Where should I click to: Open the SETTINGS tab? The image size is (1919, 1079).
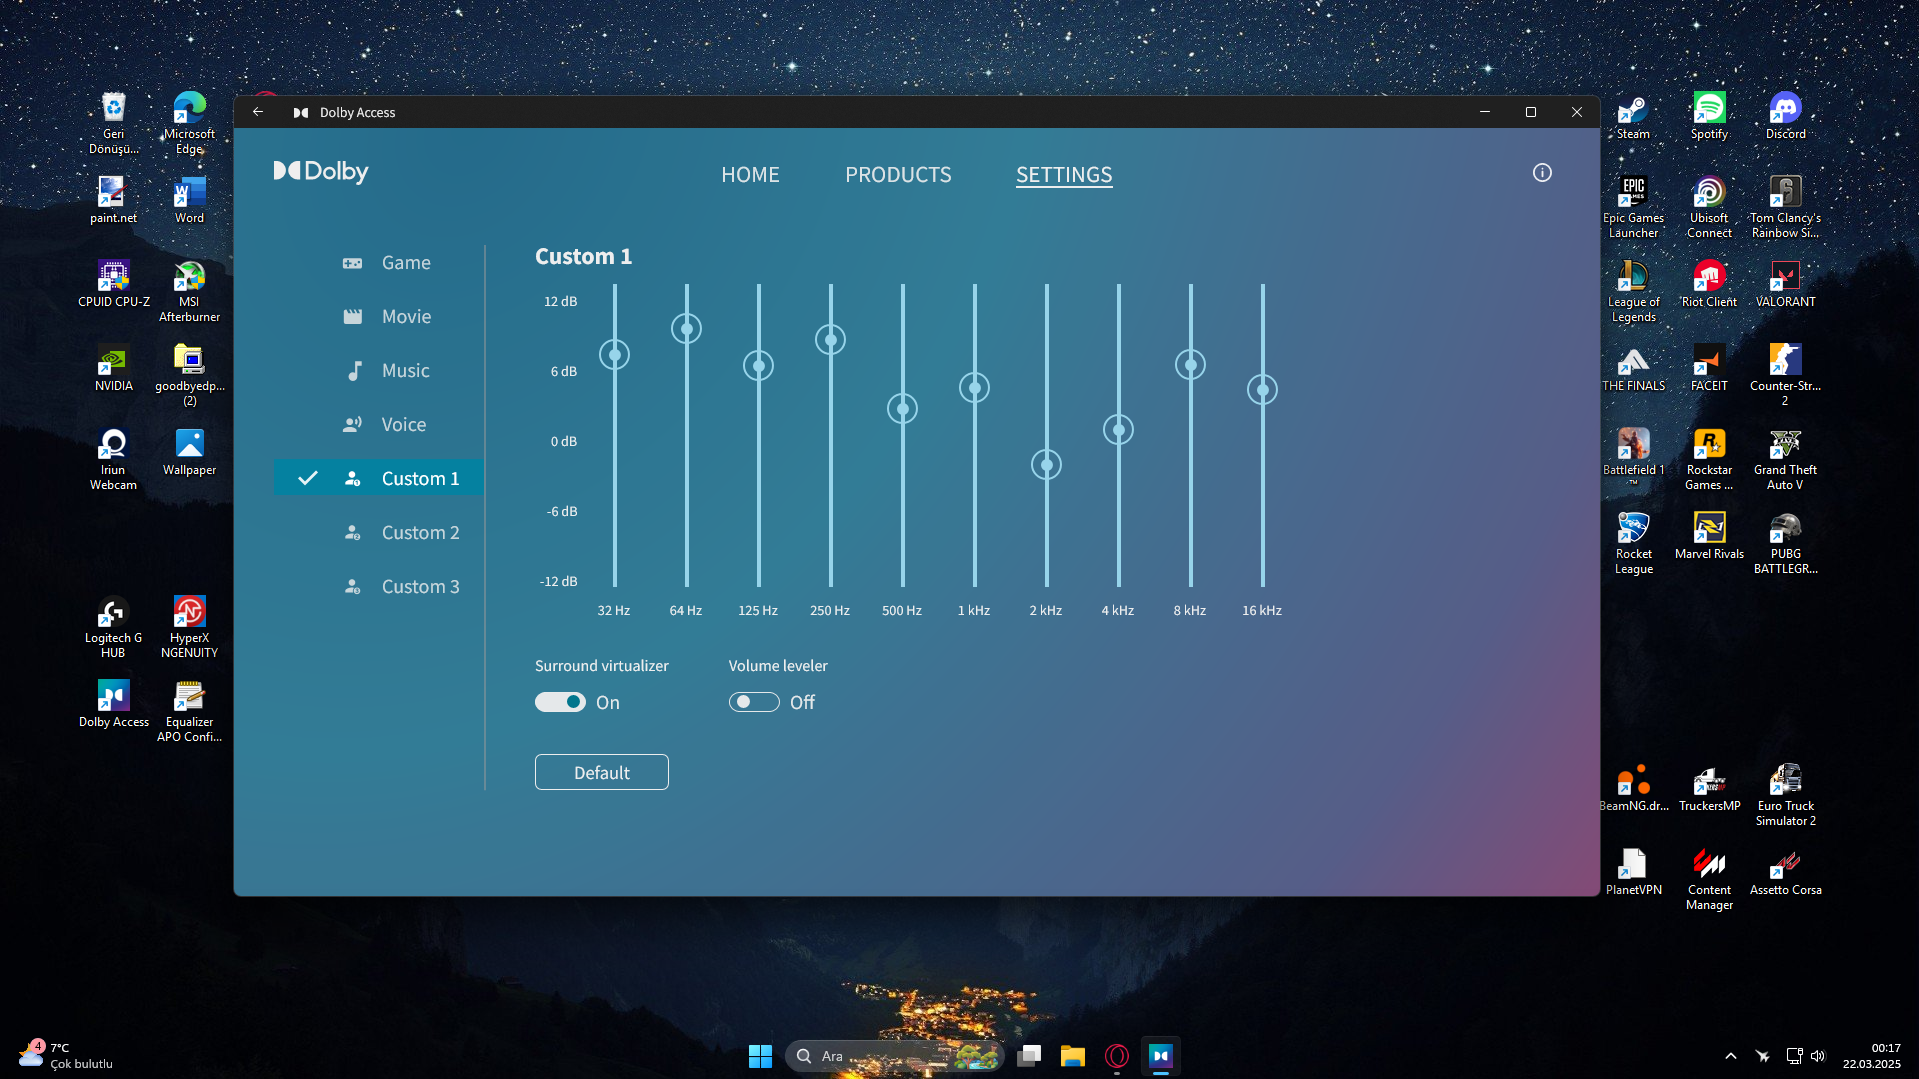point(1064,175)
